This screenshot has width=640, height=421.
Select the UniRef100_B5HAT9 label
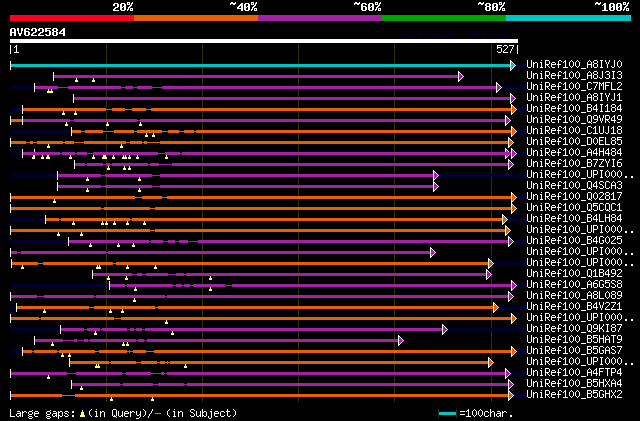point(574,339)
